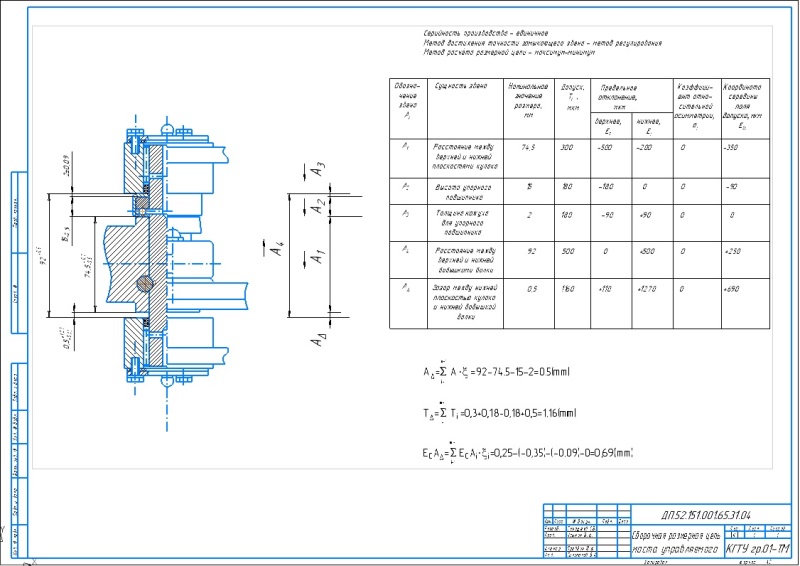Click the drawing number ДП.52.151.001.65.31.04
Image resolution: width=800 pixels, height=566 pixels.
tap(706, 515)
